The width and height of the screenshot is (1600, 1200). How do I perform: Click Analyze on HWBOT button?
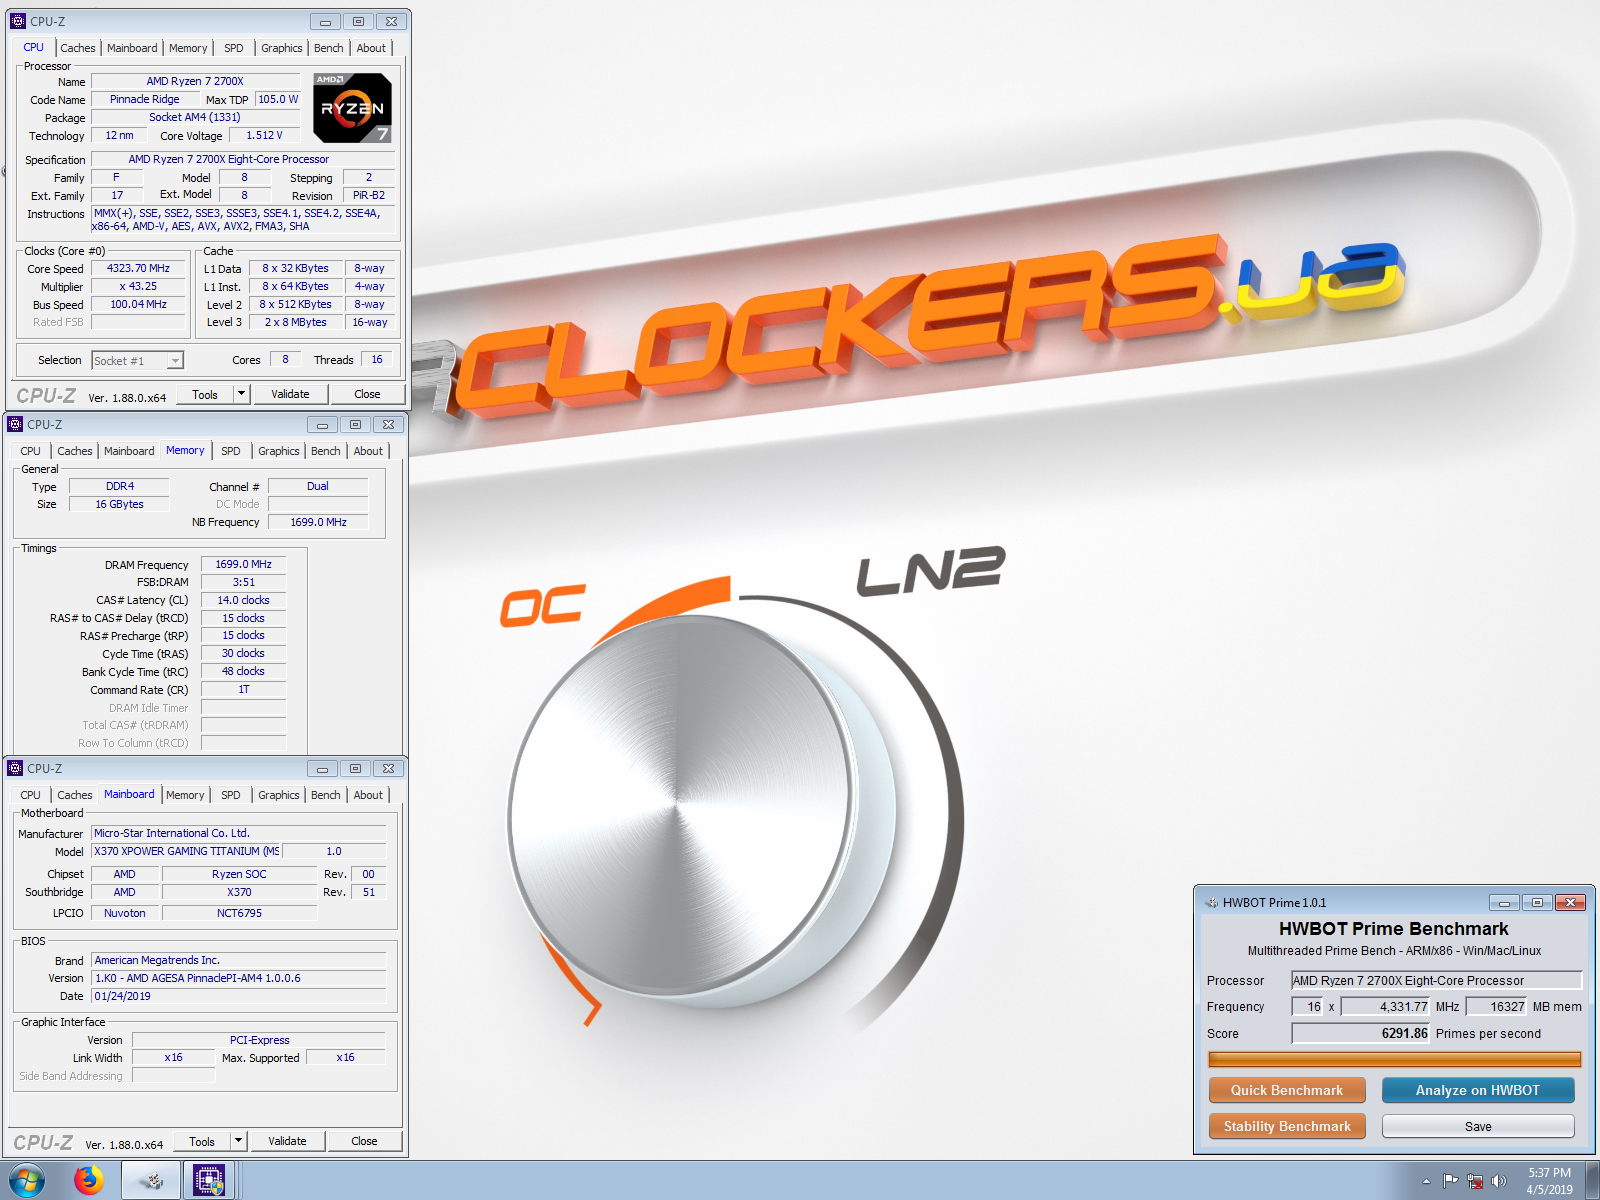(x=1478, y=1090)
